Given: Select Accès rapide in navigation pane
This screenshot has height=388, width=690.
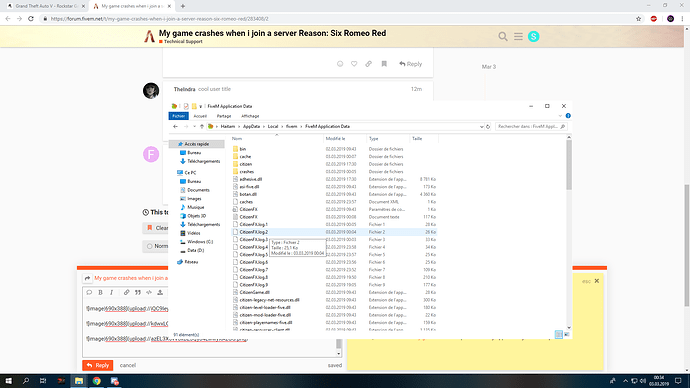Looking at the screenshot, I should click(196, 144).
